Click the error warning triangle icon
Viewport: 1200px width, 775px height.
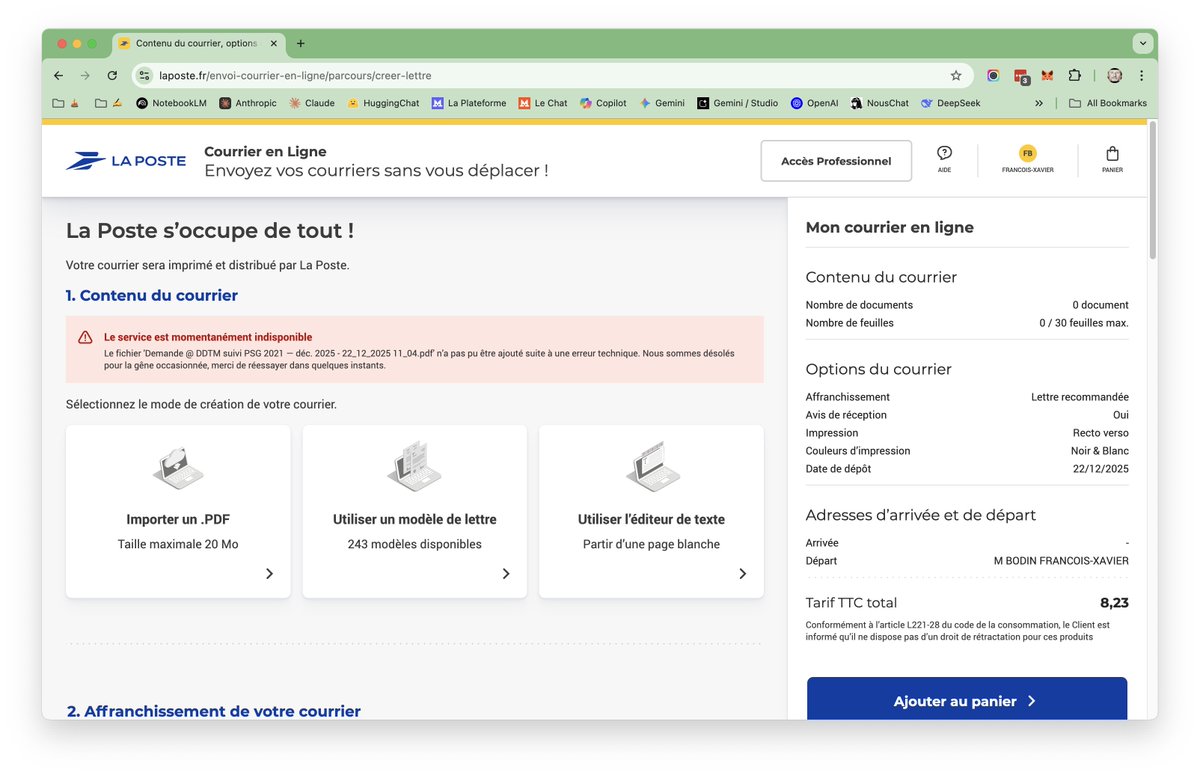(86, 338)
